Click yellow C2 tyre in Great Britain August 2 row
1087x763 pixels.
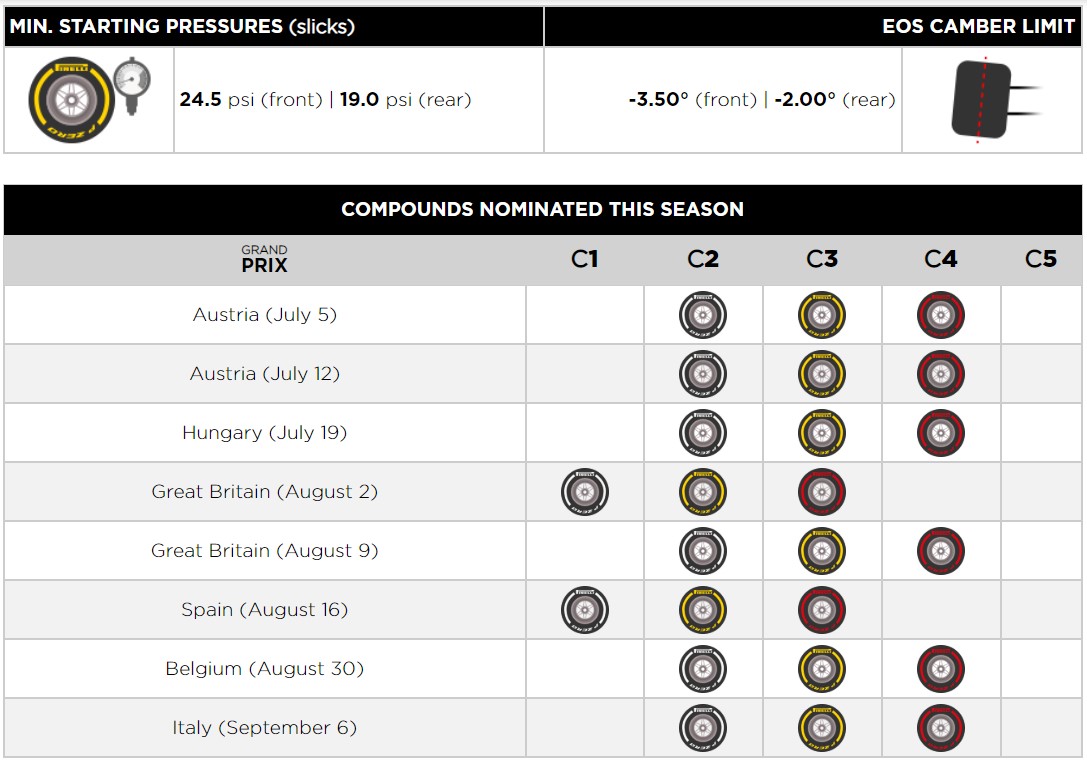(x=703, y=492)
